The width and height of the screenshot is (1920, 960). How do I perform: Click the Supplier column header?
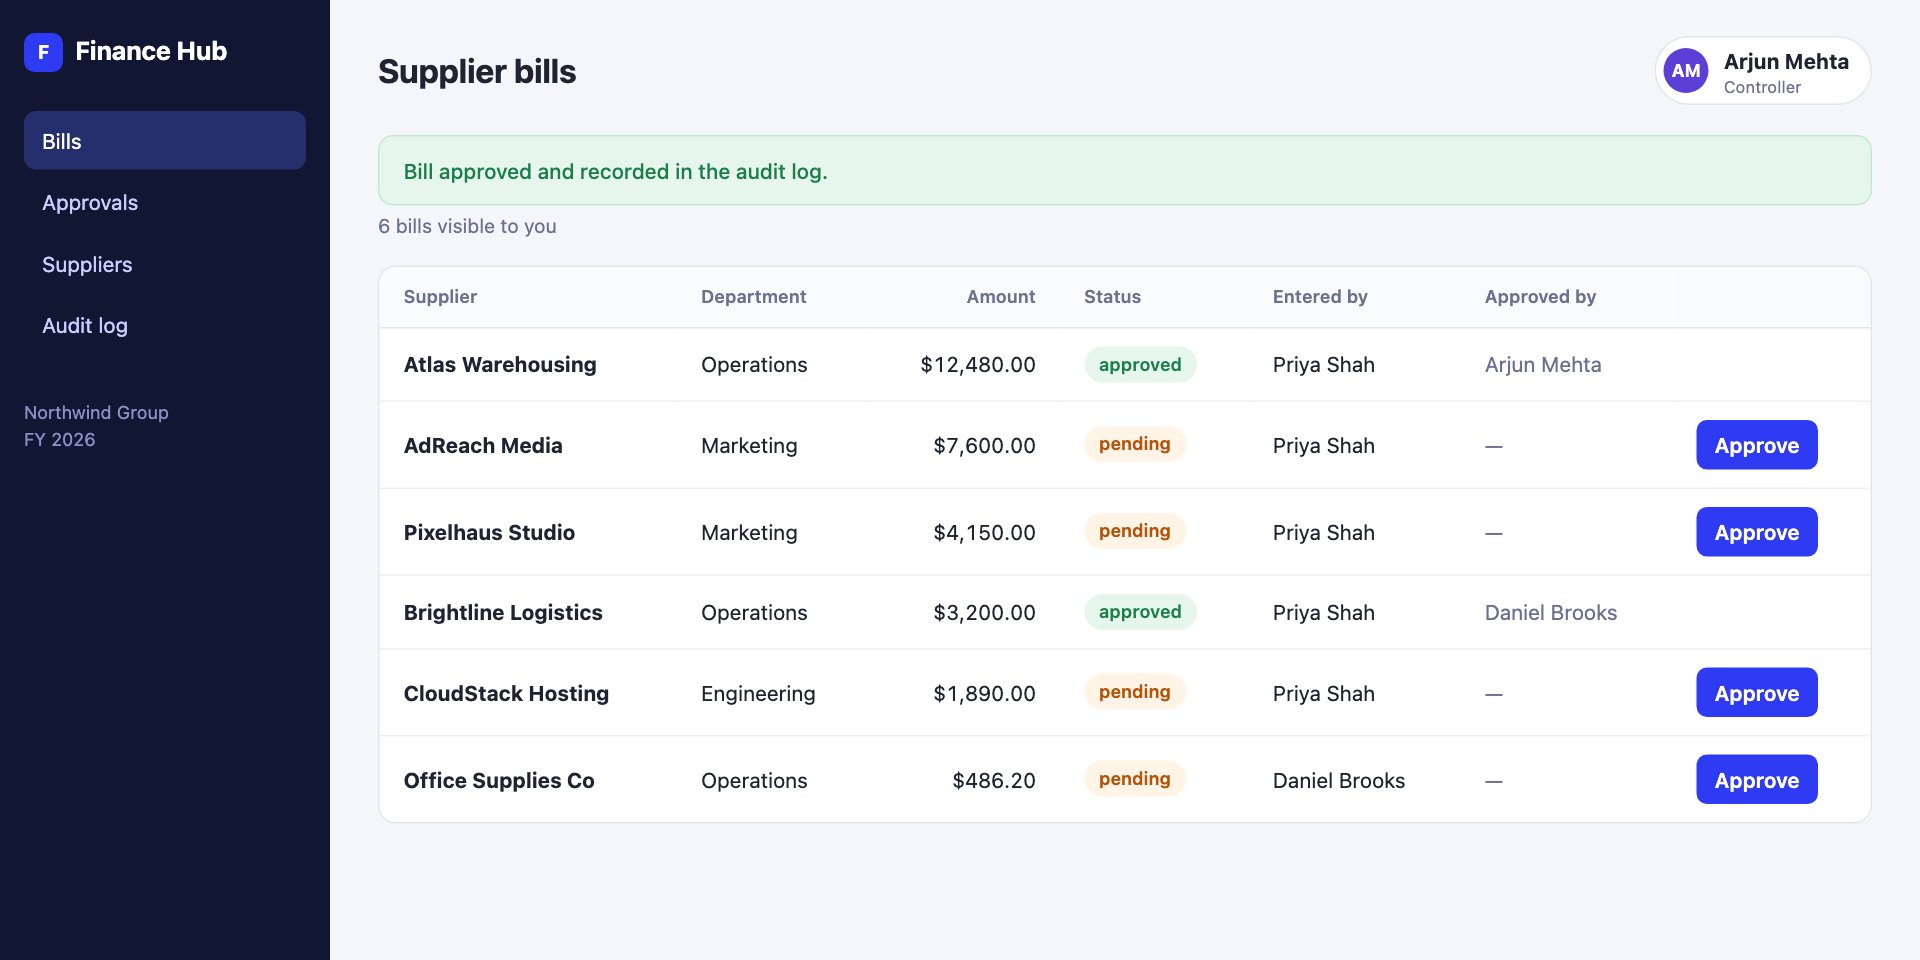[x=440, y=297]
